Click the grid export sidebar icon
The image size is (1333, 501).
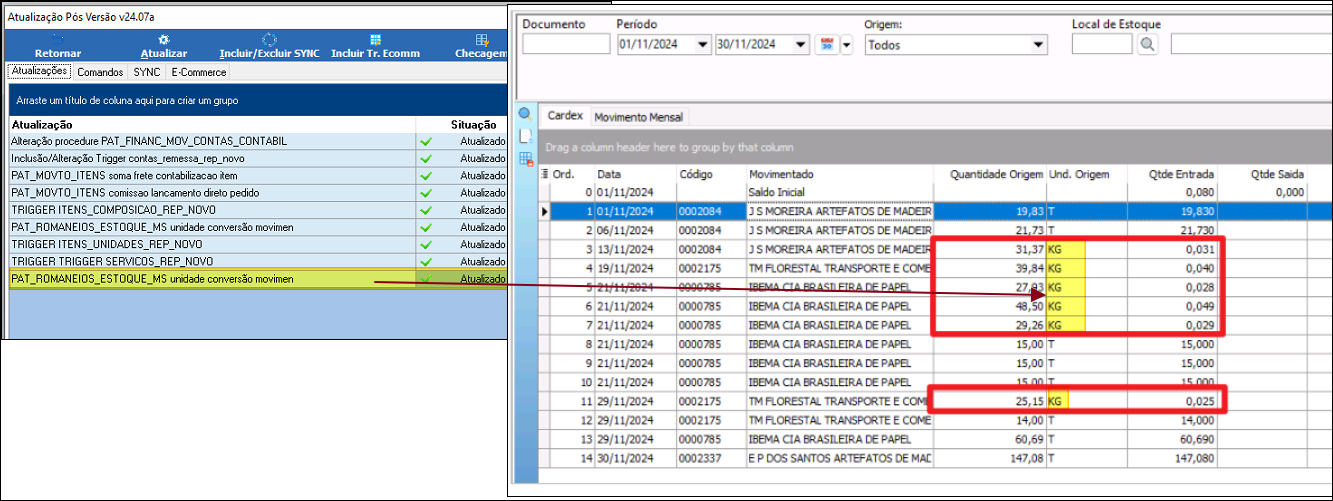click(x=524, y=158)
